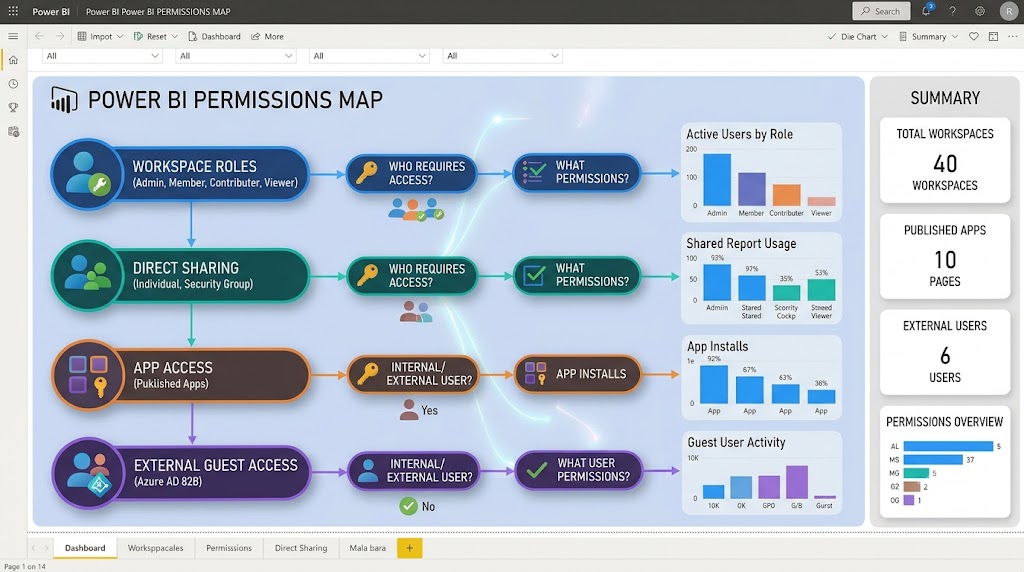Expand the first All filter dropdown
The image size is (1024, 572).
click(102, 56)
